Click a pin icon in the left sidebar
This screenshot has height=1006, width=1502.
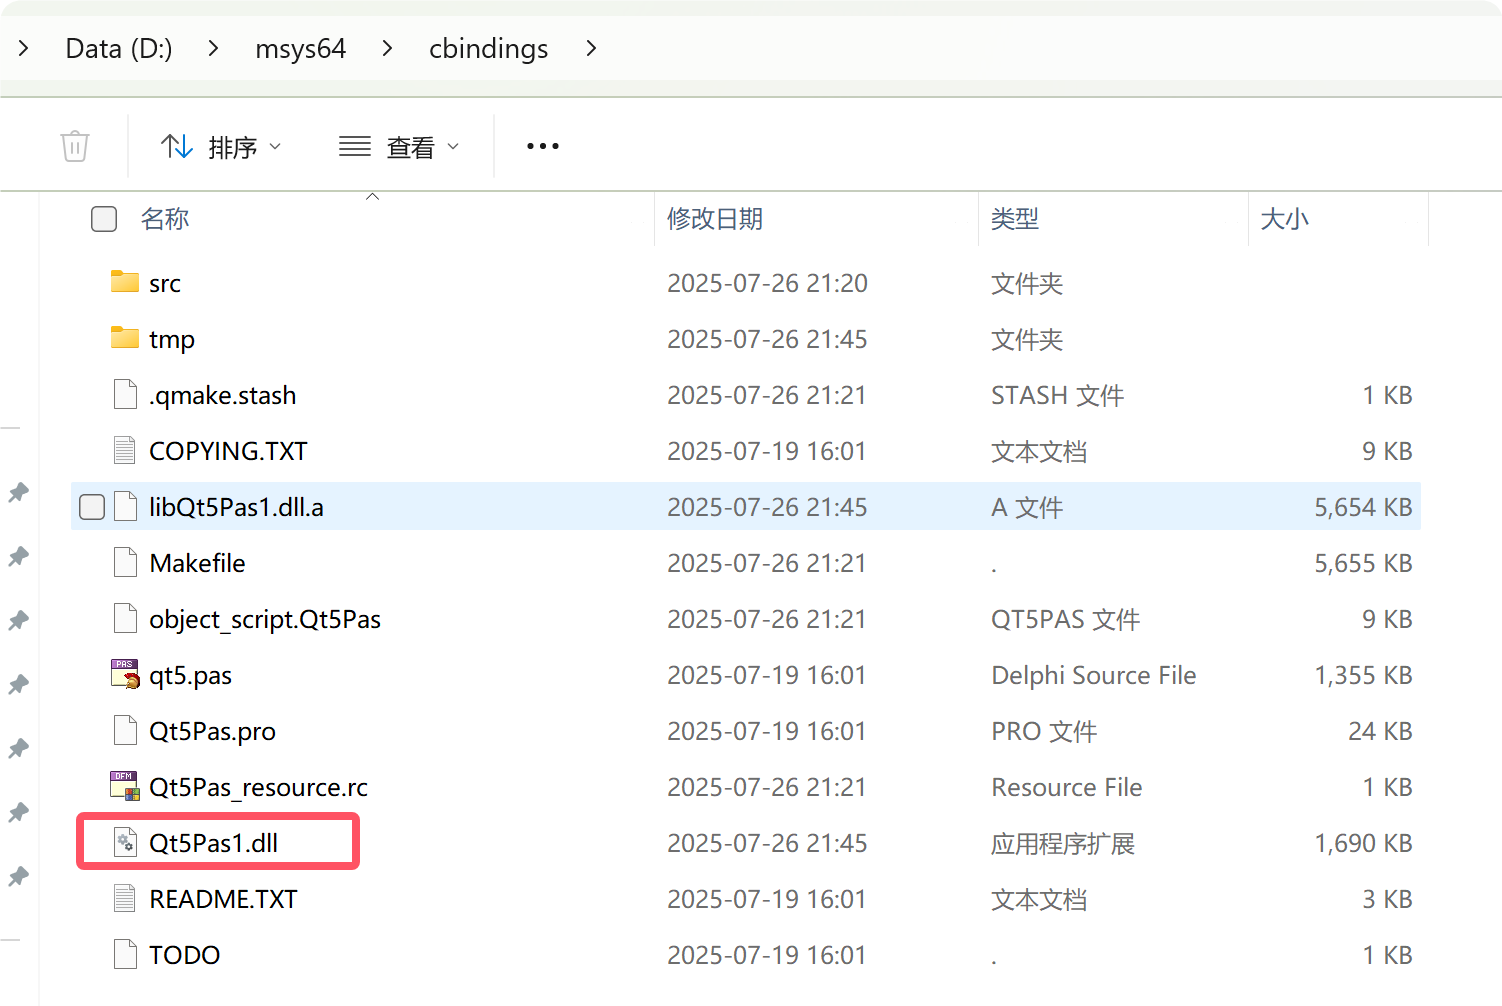click(18, 492)
